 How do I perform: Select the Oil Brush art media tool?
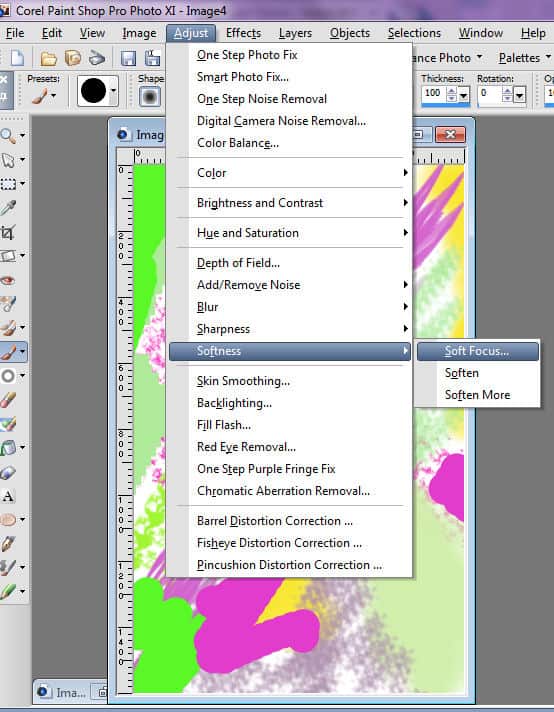[x=8, y=591]
